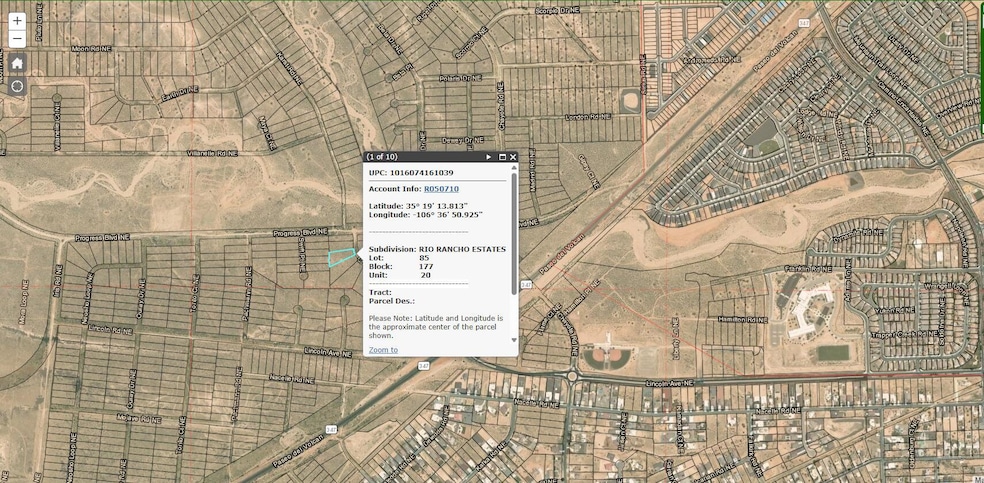This screenshot has height=483, width=984.
Task: Click the "Please Note" disclaimer text
Action: 436,327
